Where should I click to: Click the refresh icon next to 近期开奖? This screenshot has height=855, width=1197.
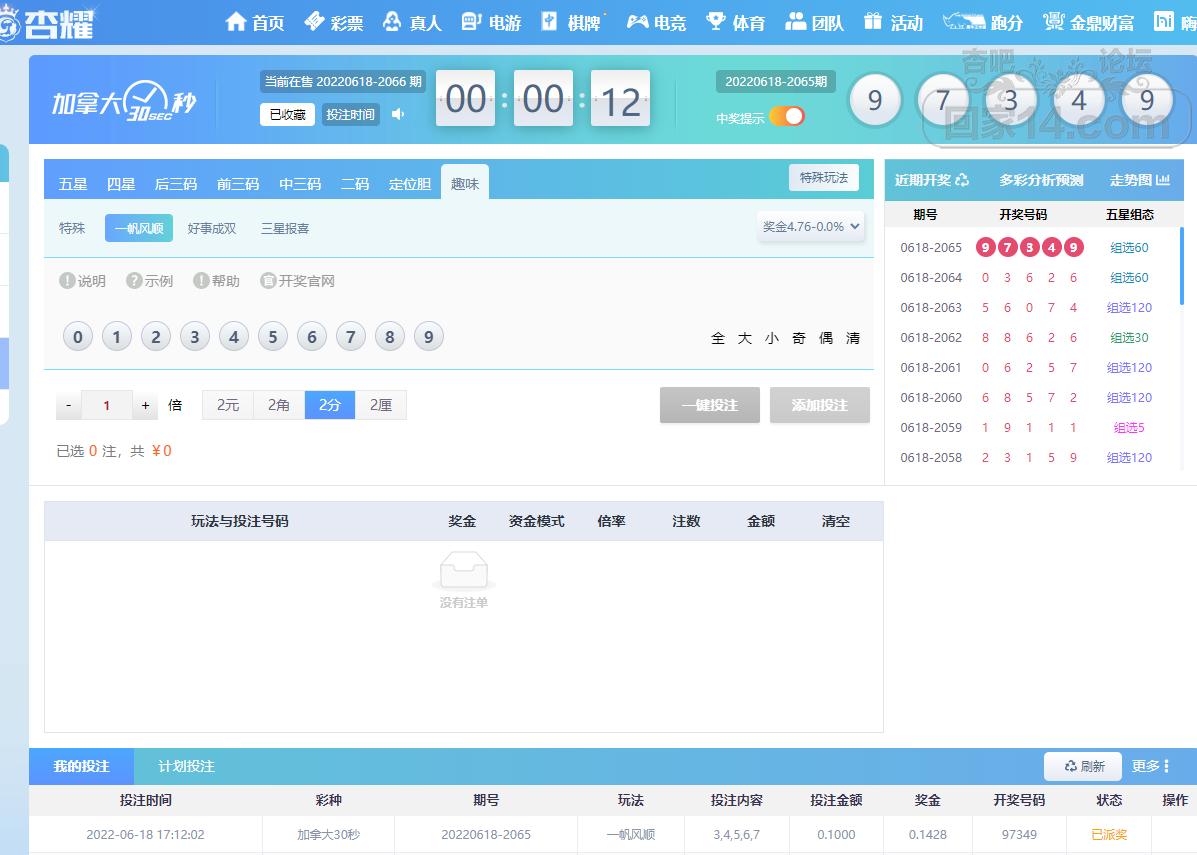point(962,180)
